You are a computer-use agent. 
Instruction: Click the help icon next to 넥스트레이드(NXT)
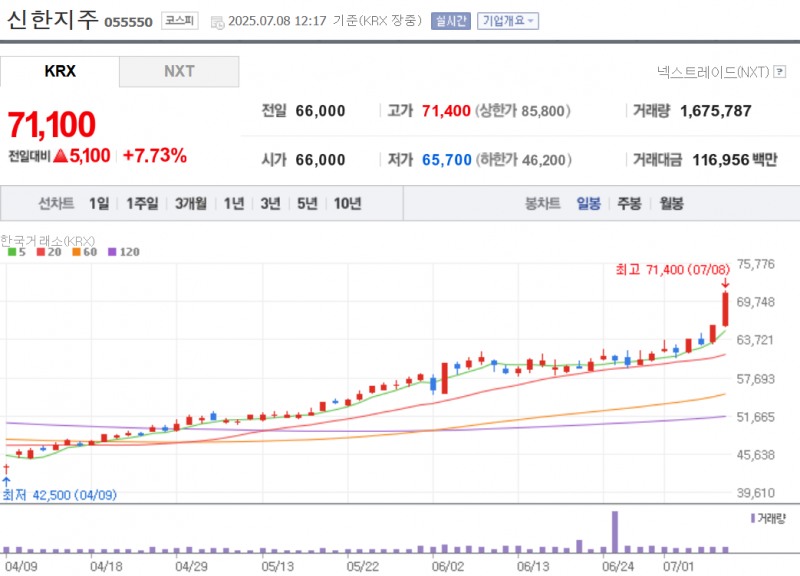click(785, 72)
